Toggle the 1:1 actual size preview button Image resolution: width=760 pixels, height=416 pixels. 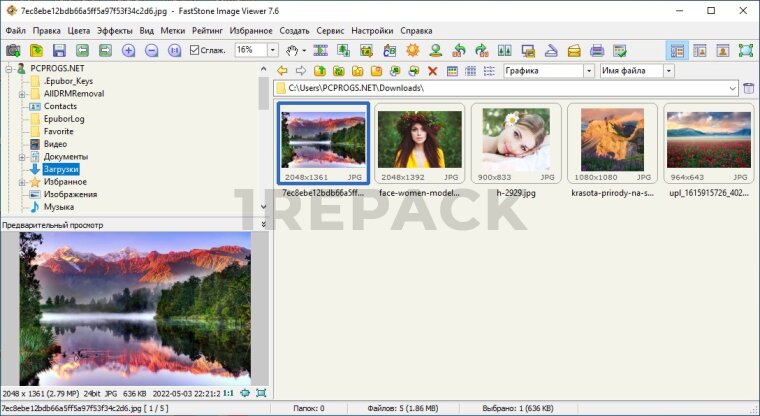tap(228, 393)
